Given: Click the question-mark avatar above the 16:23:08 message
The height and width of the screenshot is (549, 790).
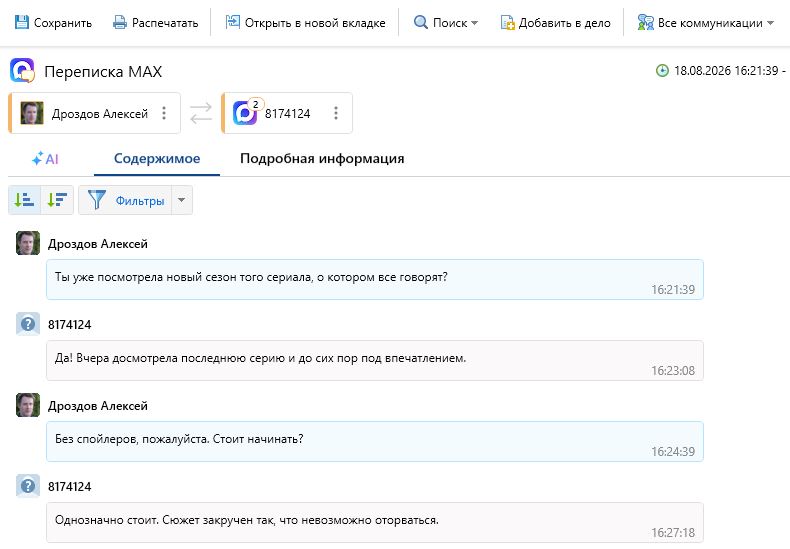Looking at the screenshot, I should (28, 324).
